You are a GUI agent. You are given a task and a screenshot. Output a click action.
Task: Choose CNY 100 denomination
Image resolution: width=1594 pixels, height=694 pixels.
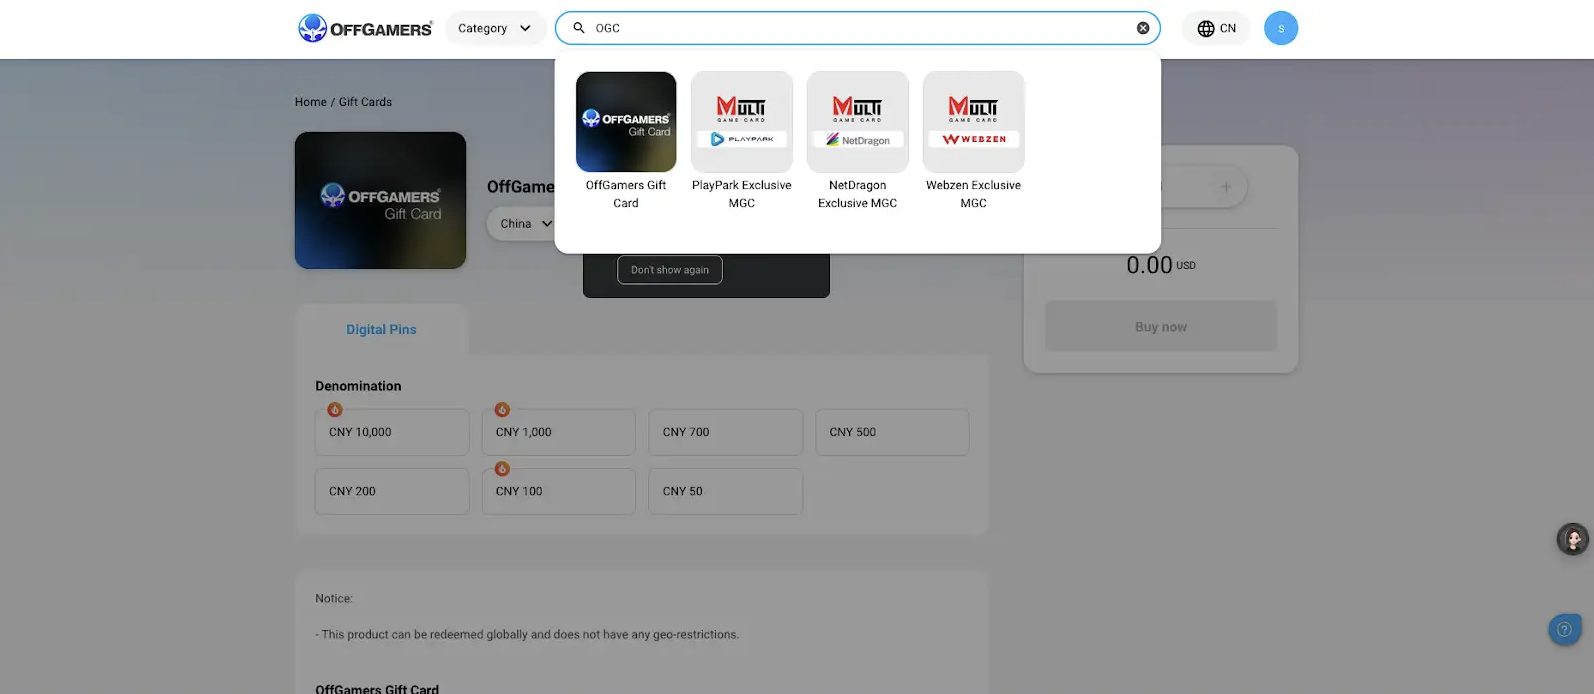click(x=559, y=491)
